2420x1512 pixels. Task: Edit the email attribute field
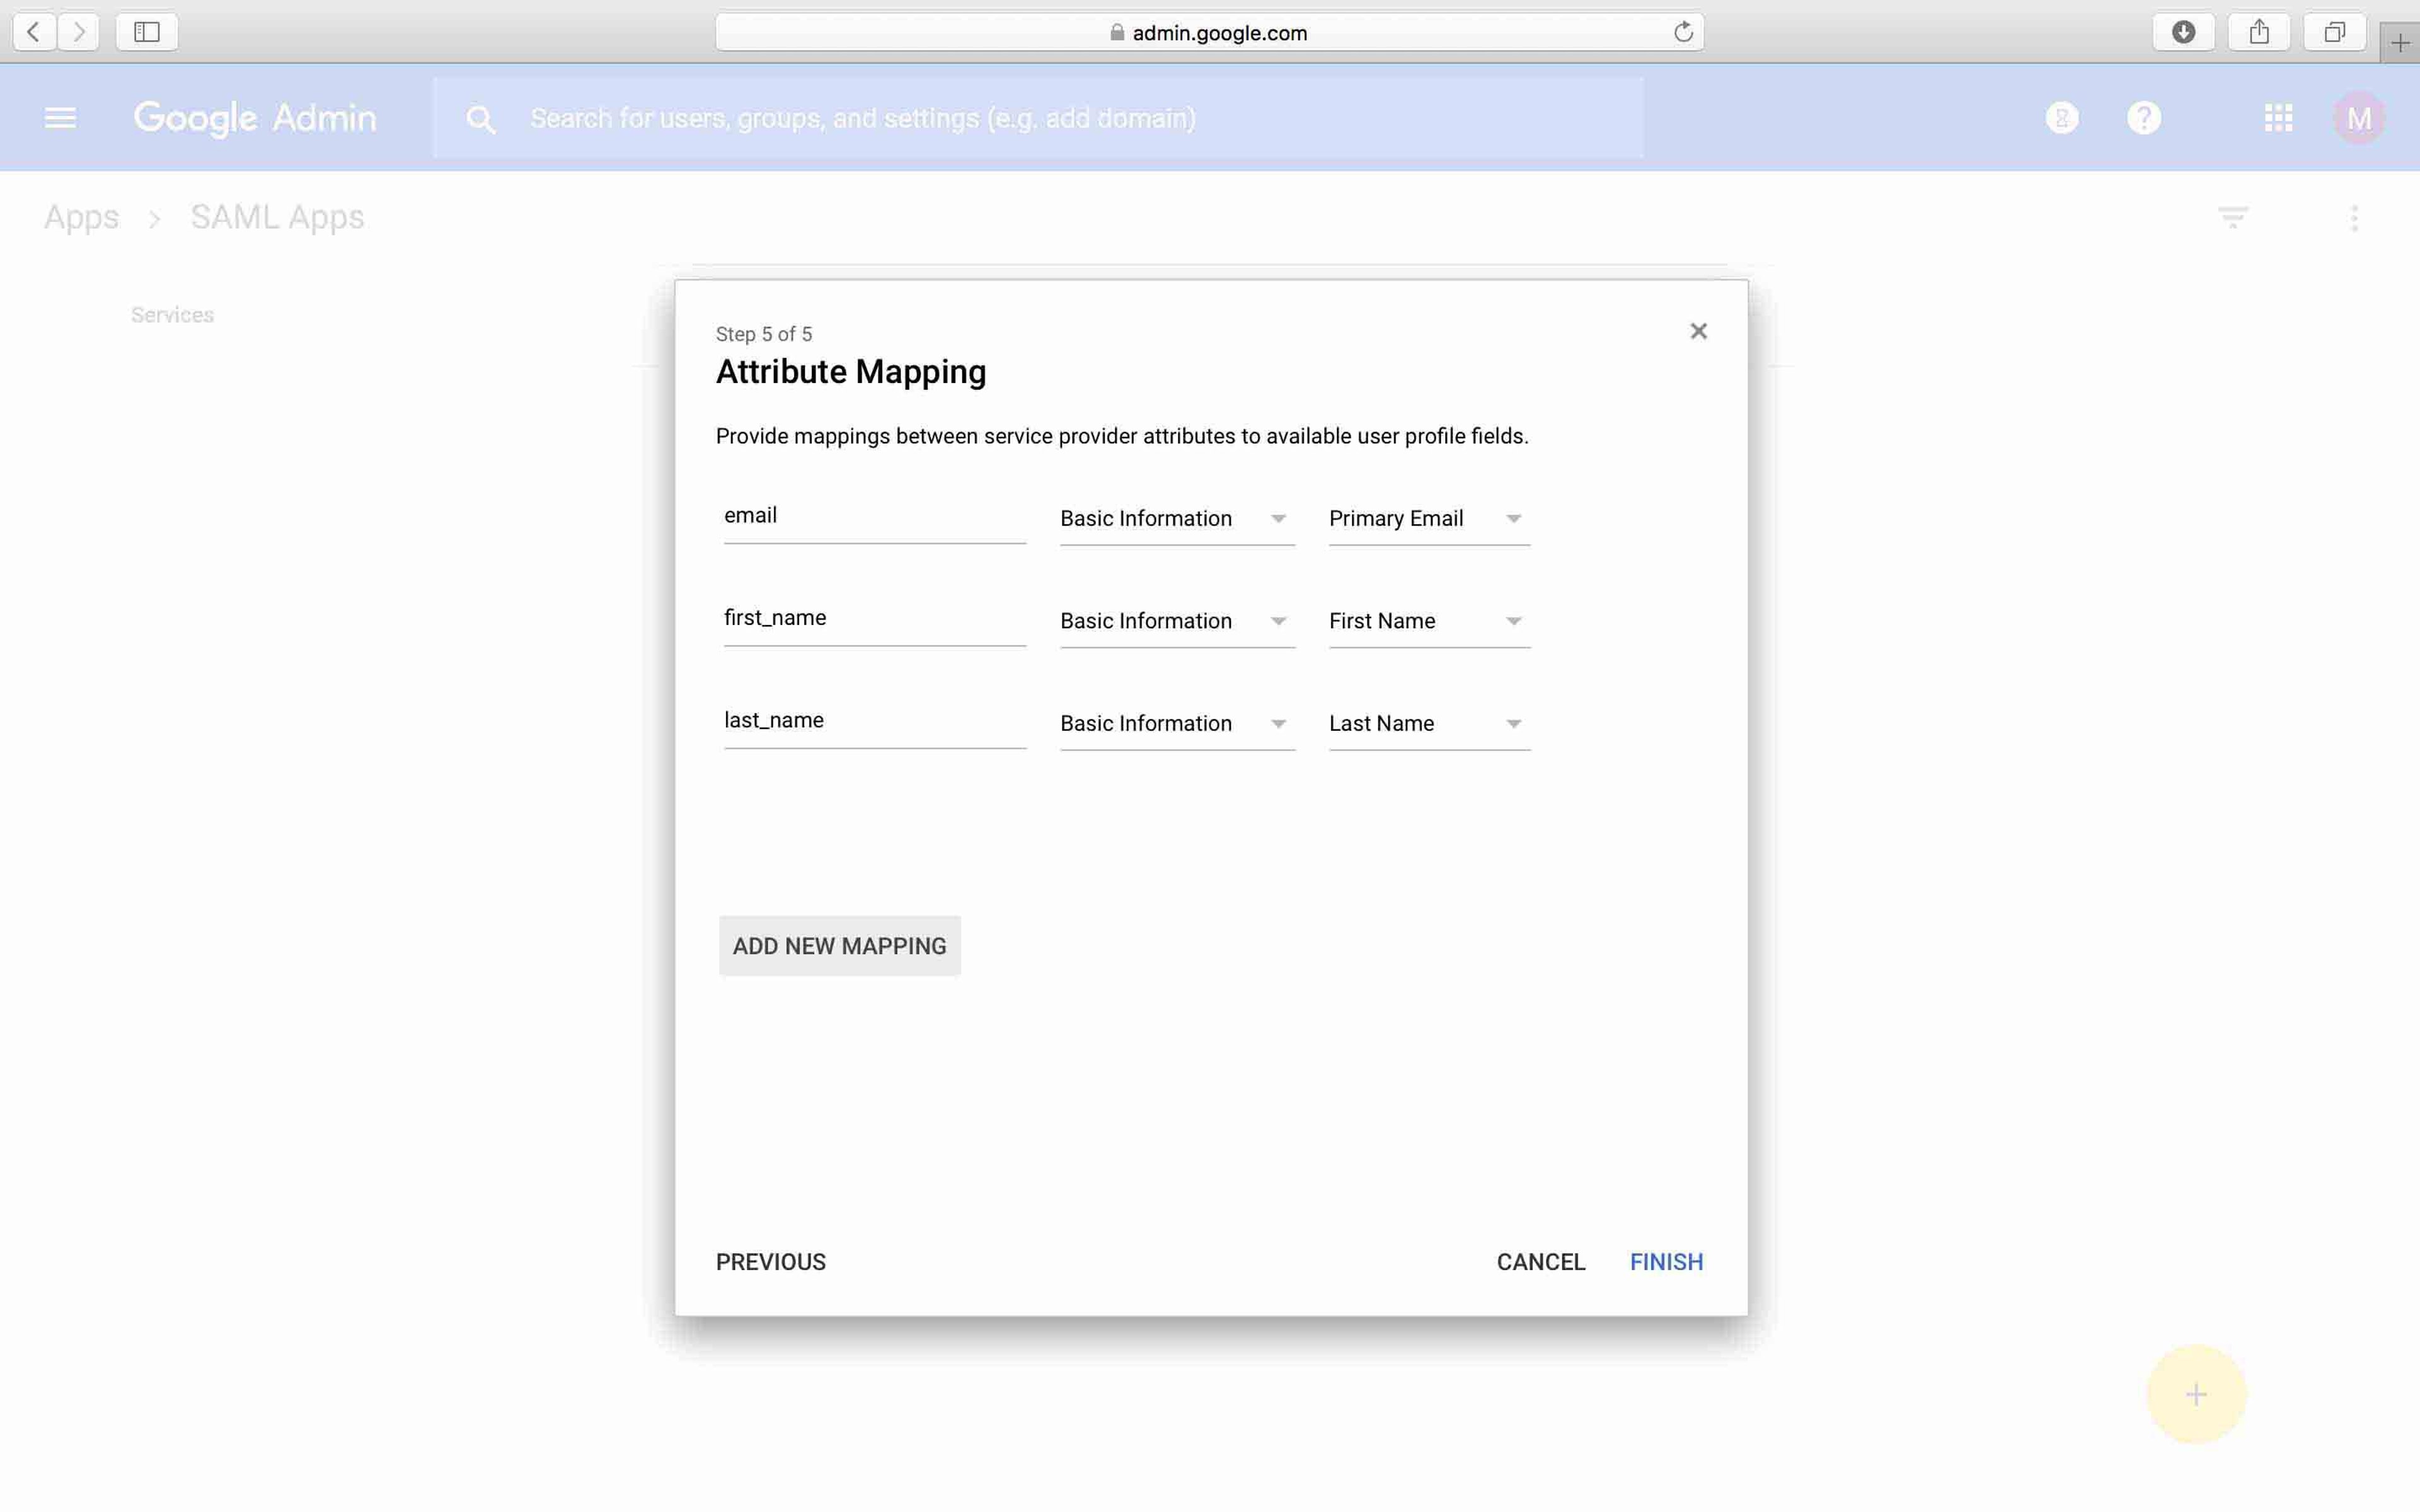[x=874, y=516]
